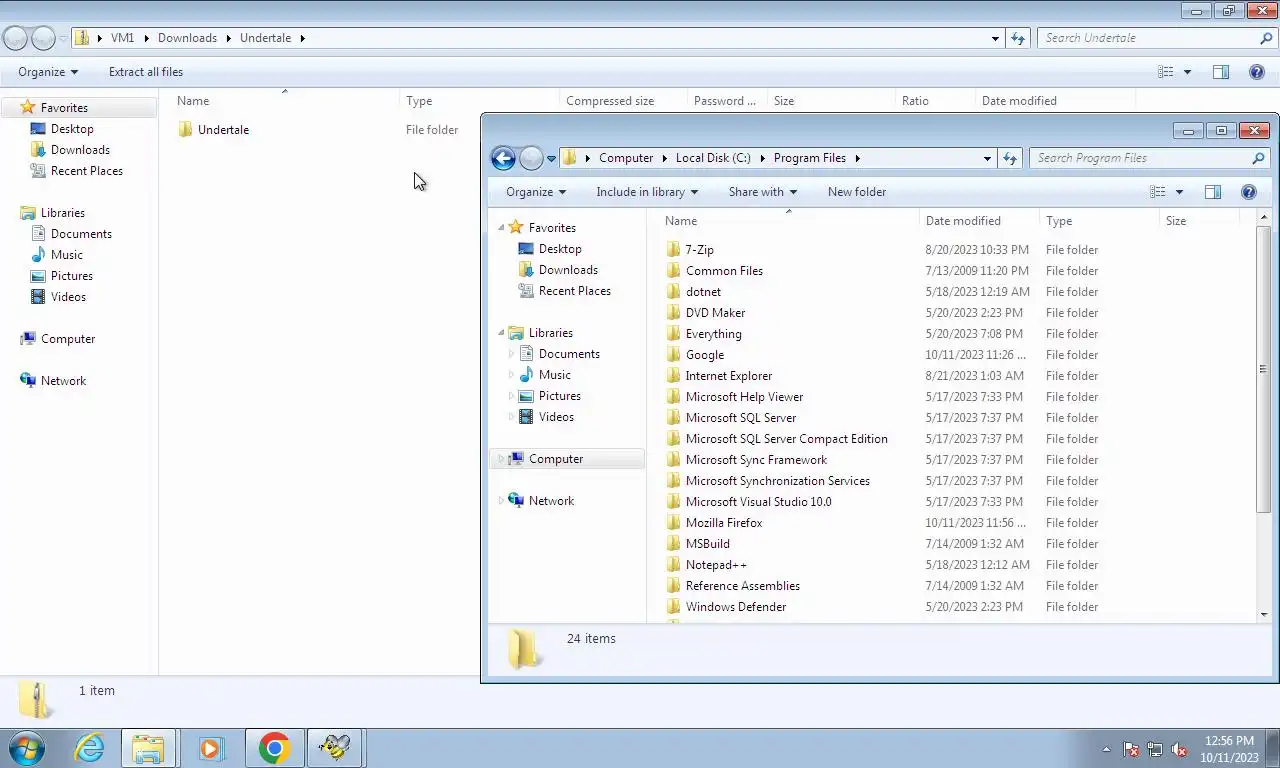Select the Notepad++ folder icon
The height and width of the screenshot is (768, 1280).
(x=673, y=565)
